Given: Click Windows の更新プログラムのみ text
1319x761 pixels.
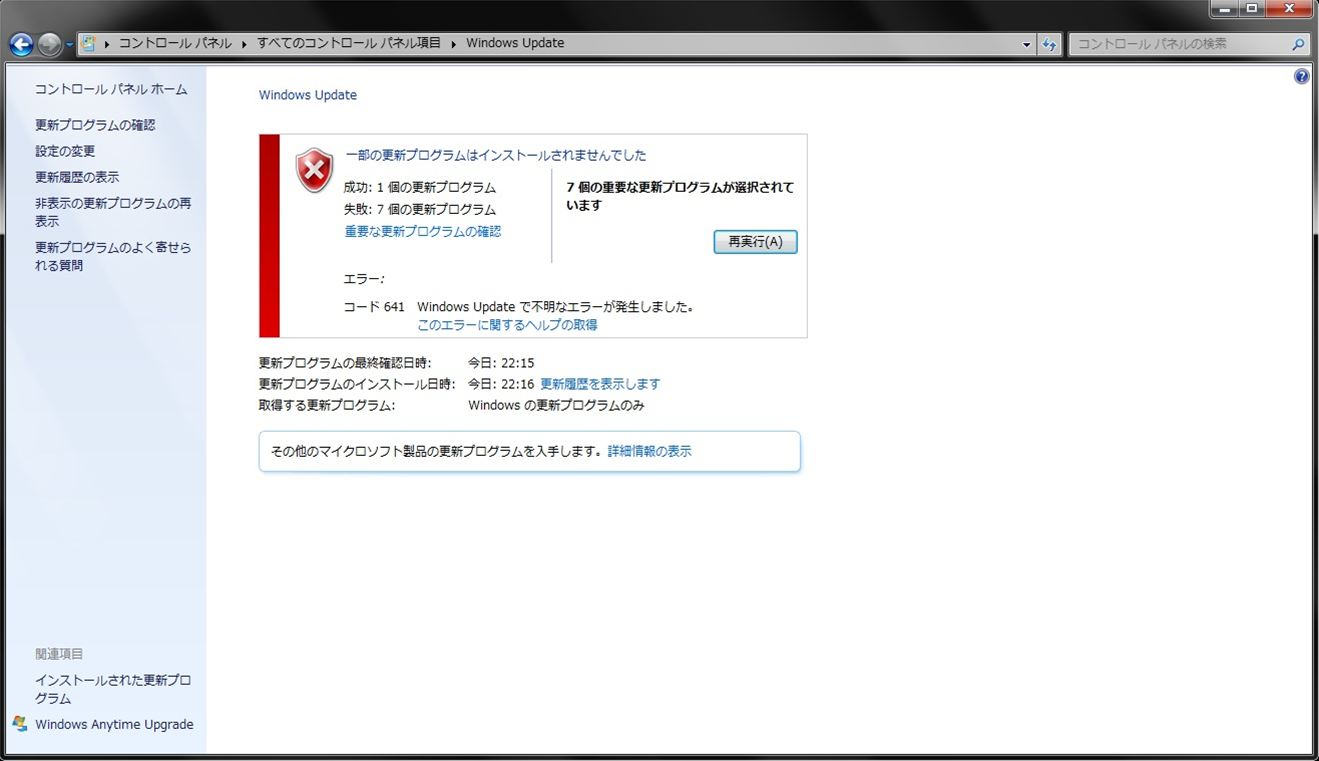Looking at the screenshot, I should pyautogui.click(x=556, y=405).
